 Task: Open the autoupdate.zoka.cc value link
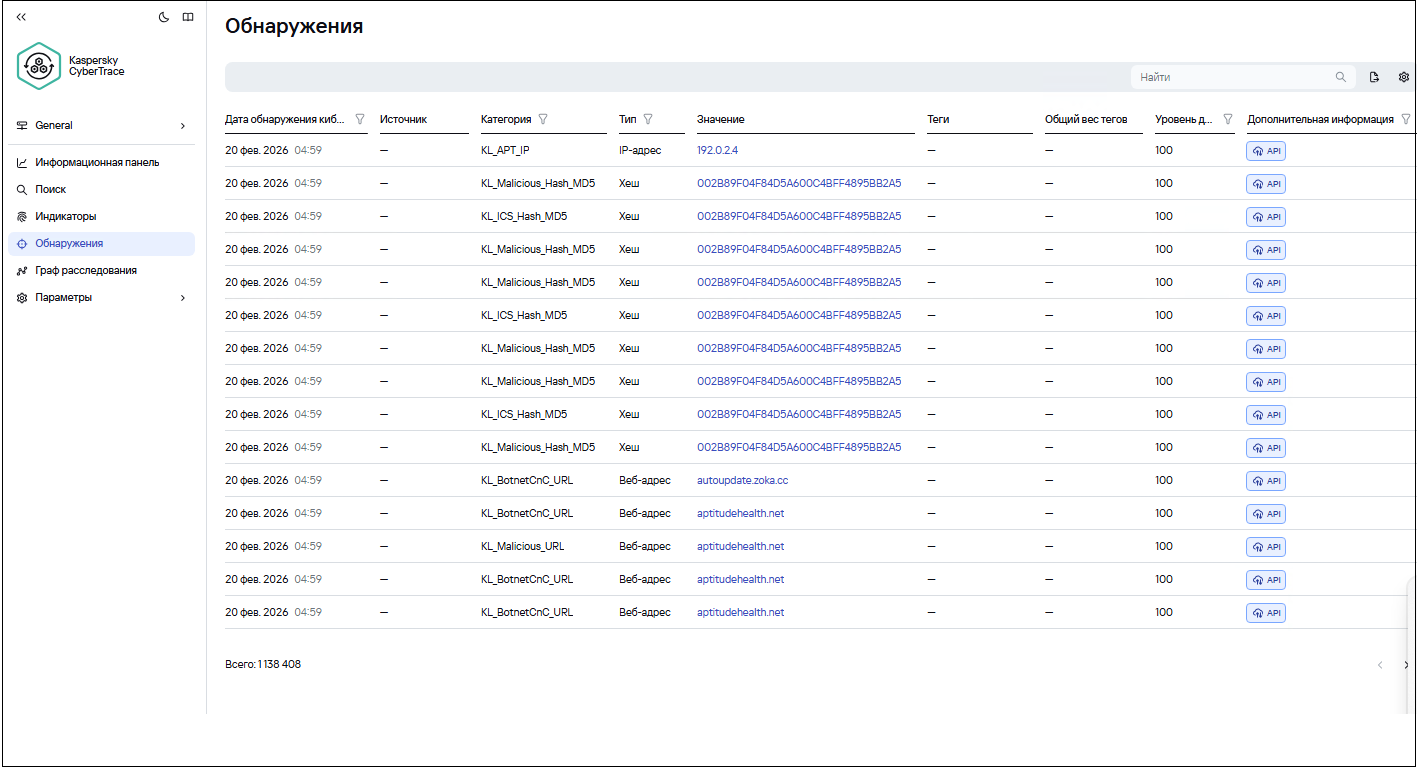click(x=742, y=480)
